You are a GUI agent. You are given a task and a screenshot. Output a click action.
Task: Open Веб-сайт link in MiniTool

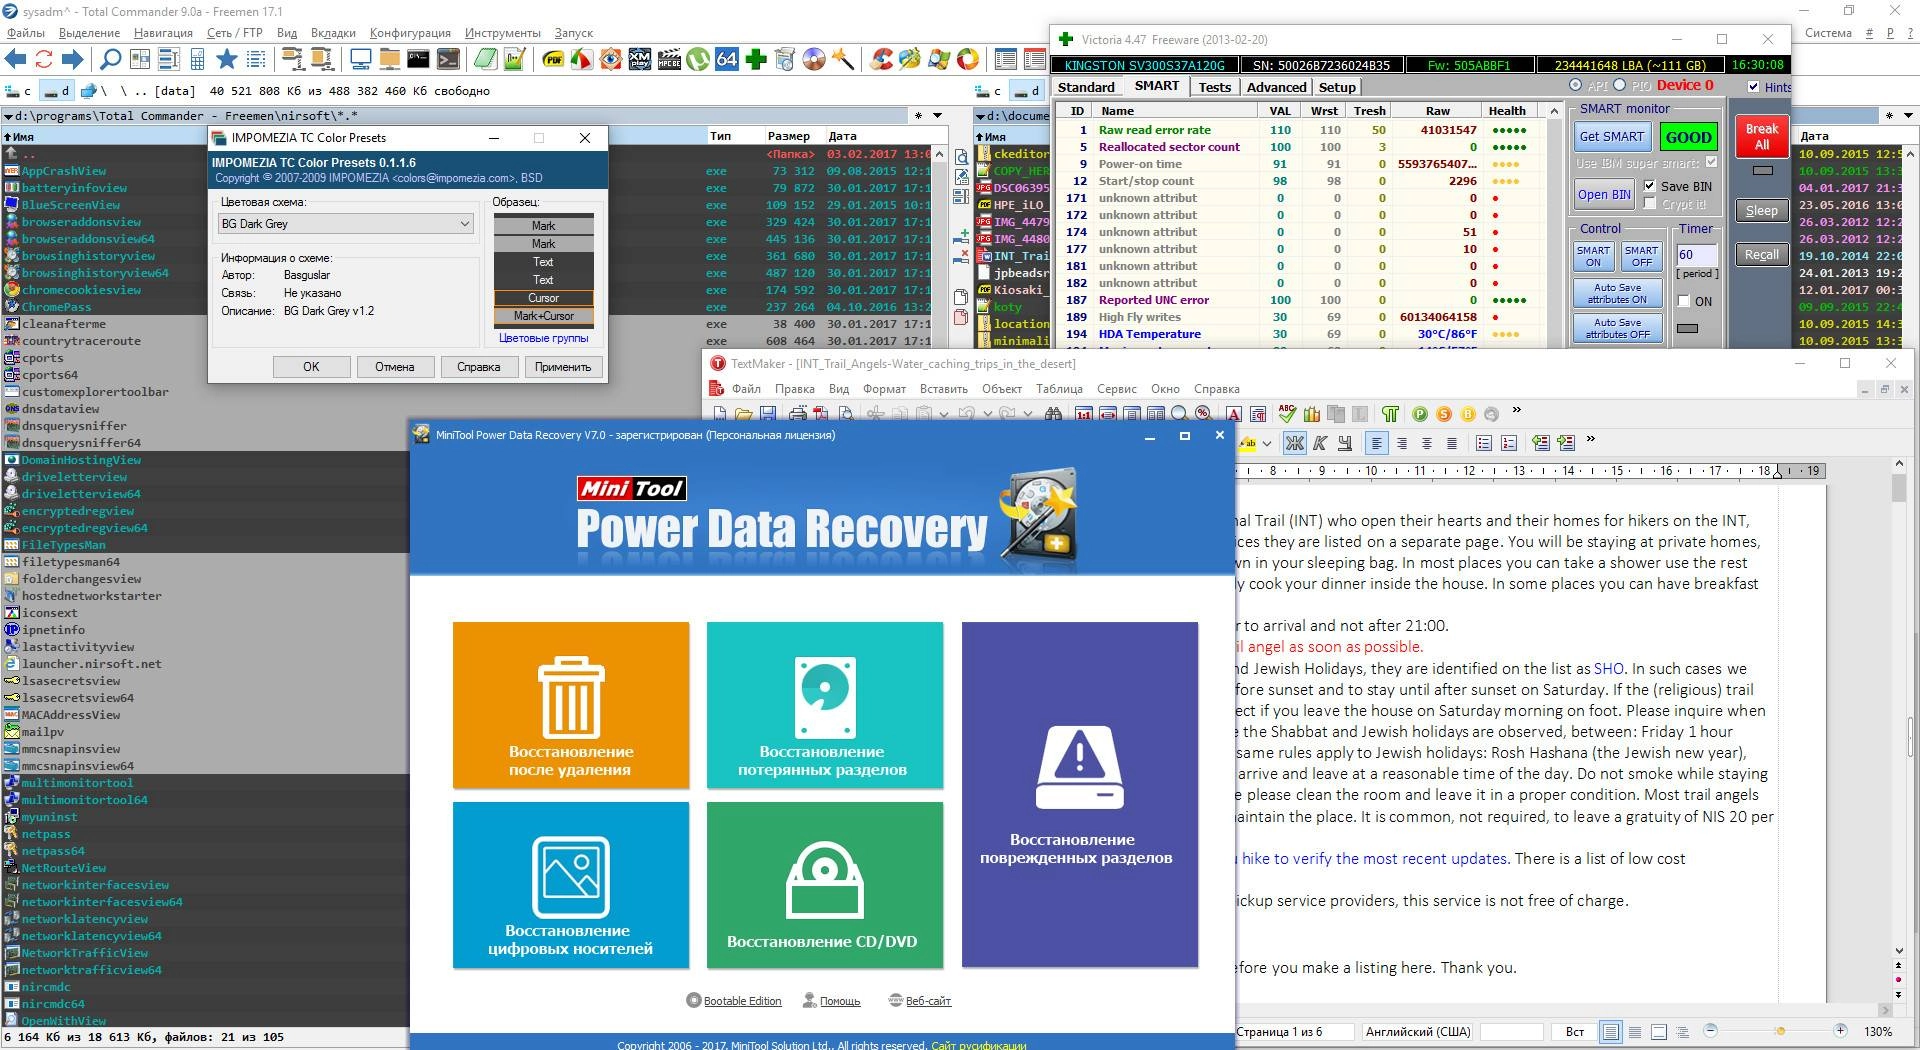tap(928, 1001)
